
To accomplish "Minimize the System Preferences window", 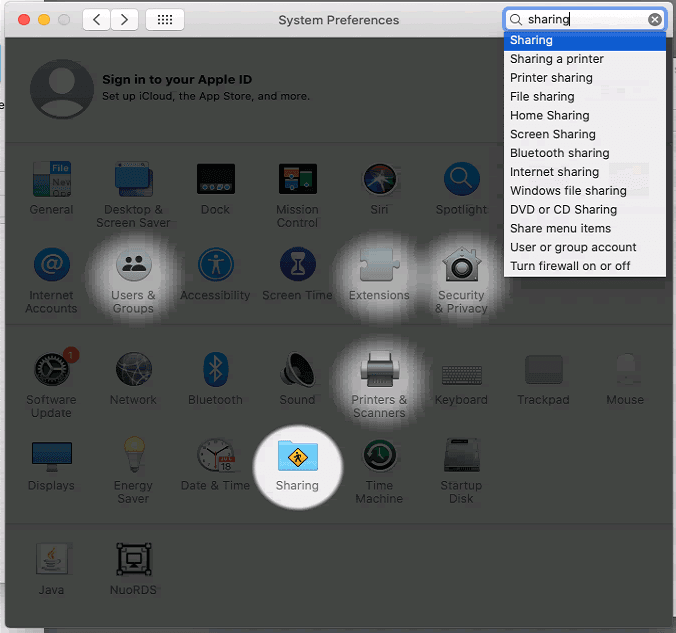I will (44, 20).
